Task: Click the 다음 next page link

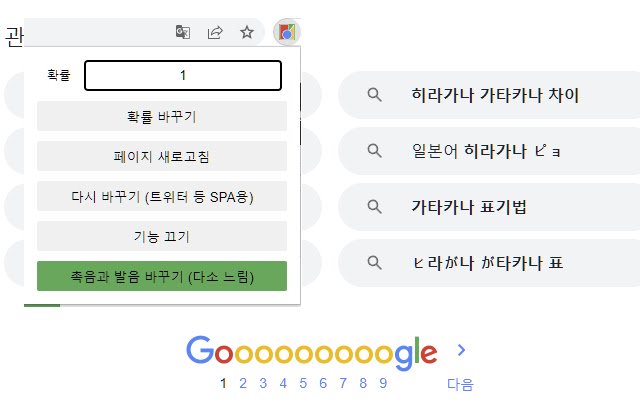Action: [460, 384]
